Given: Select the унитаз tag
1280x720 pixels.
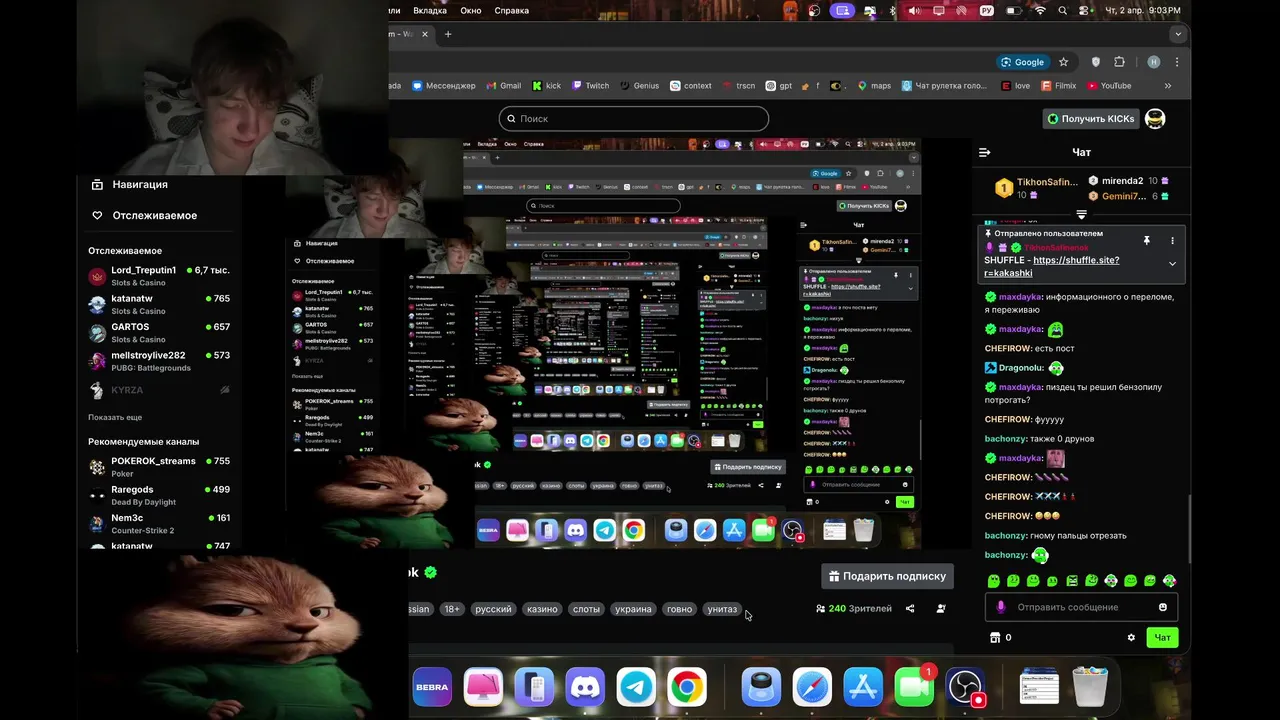Looking at the screenshot, I should click(x=722, y=609).
